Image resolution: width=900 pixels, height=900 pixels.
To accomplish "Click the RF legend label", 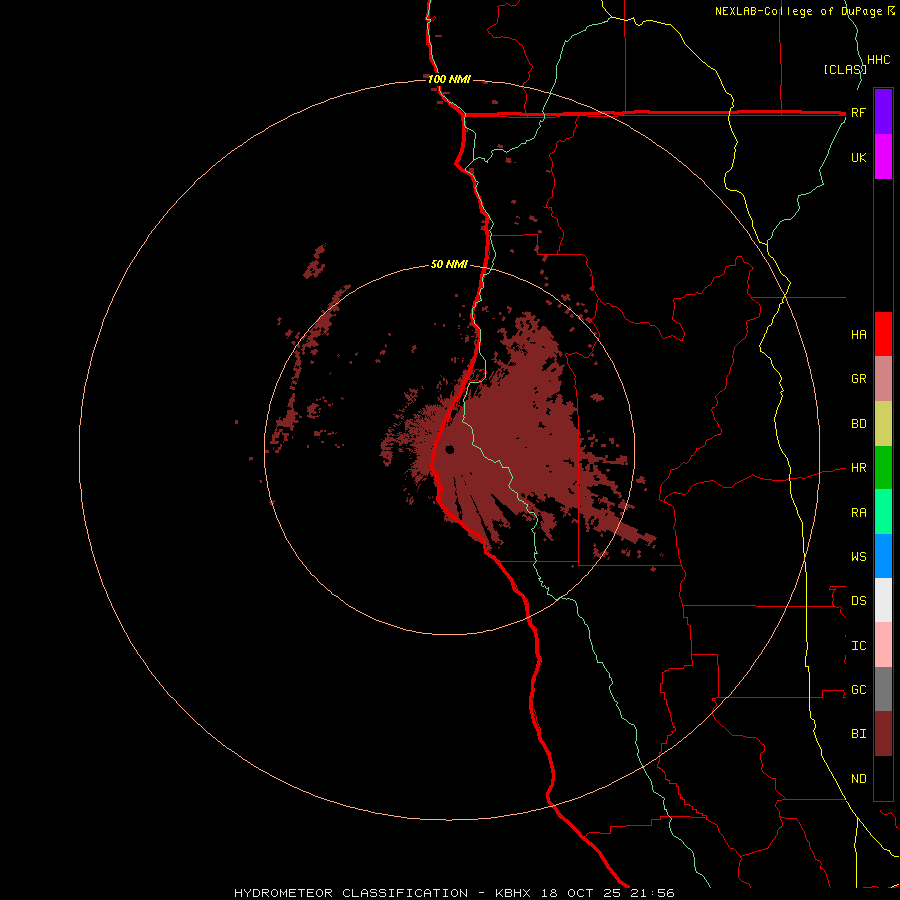I will 858,112.
